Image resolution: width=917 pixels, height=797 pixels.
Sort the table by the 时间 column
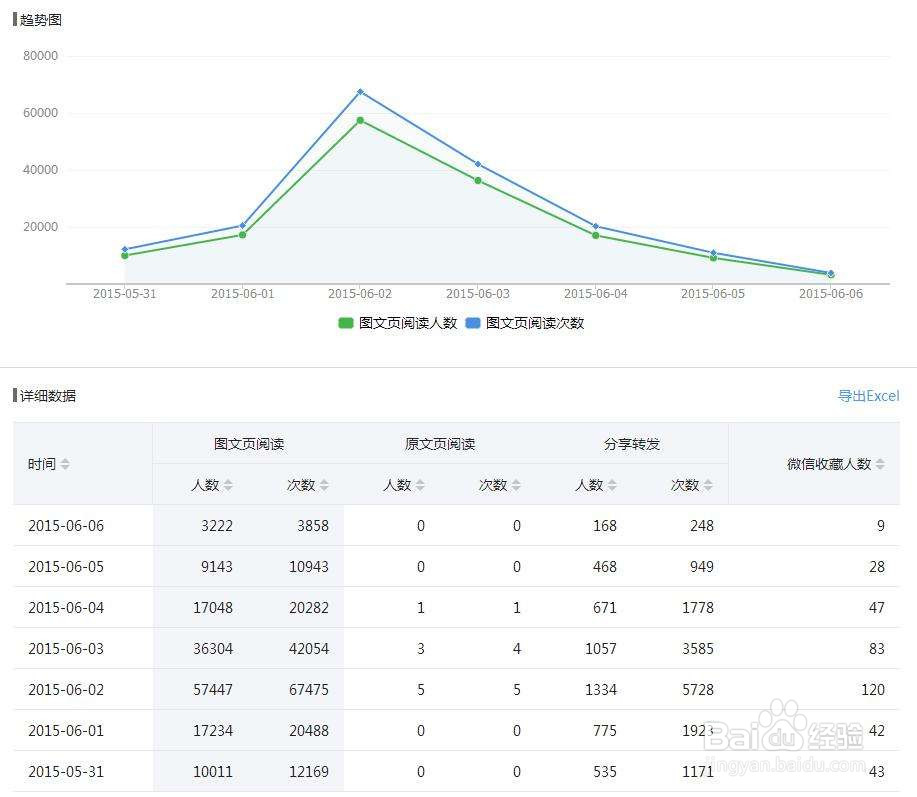tap(65, 464)
